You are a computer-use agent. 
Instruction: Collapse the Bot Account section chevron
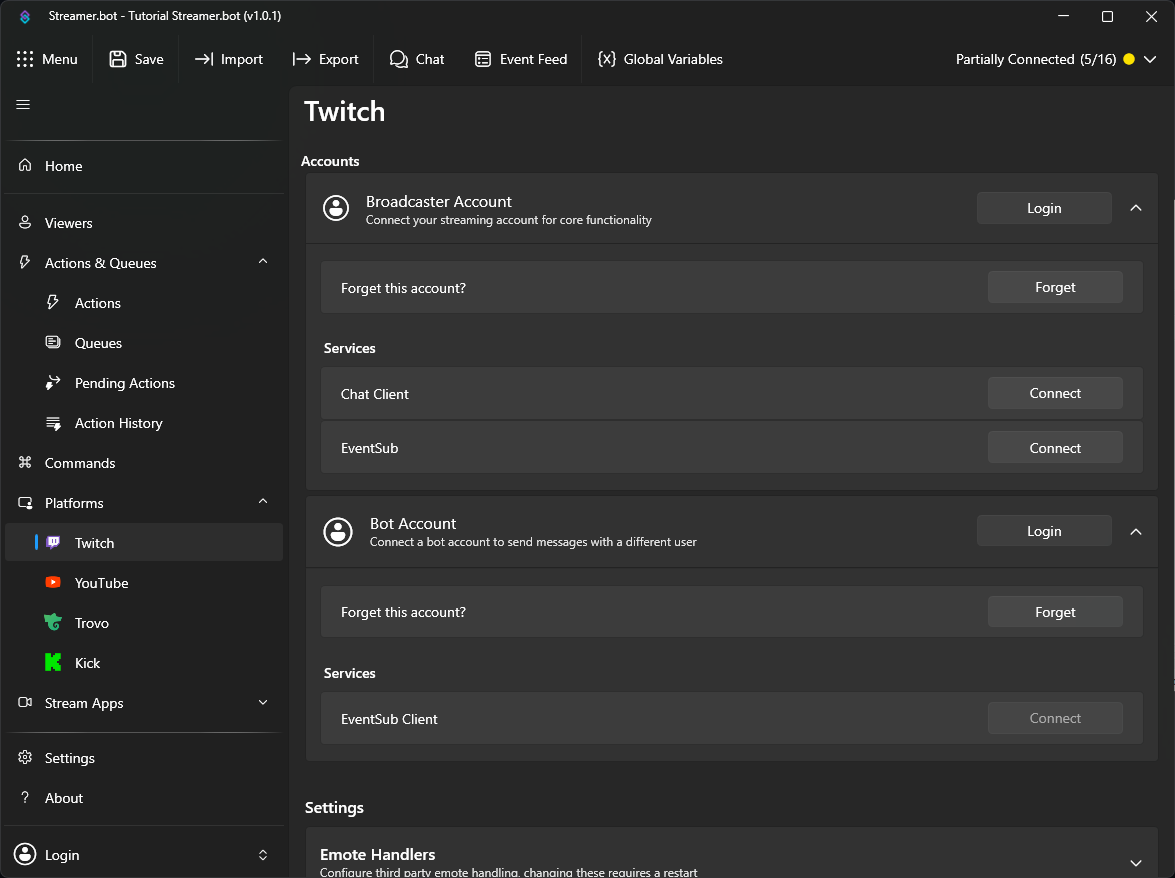tap(1135, 531)
